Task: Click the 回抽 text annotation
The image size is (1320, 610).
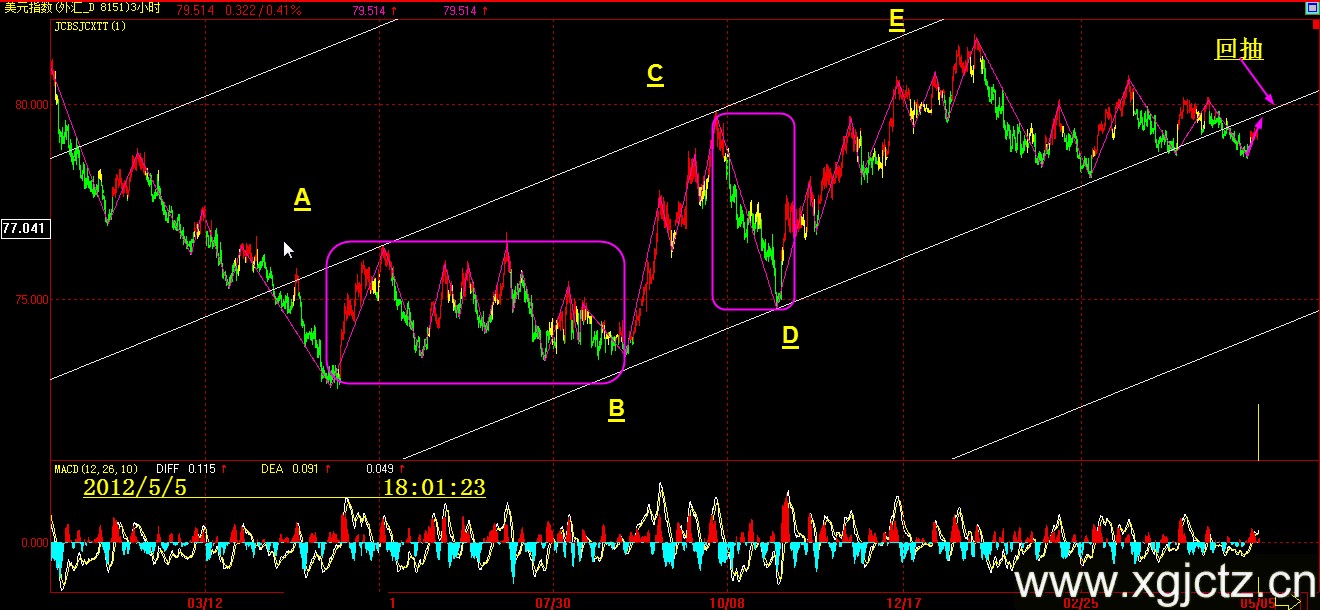Action: coord(1239,49)
